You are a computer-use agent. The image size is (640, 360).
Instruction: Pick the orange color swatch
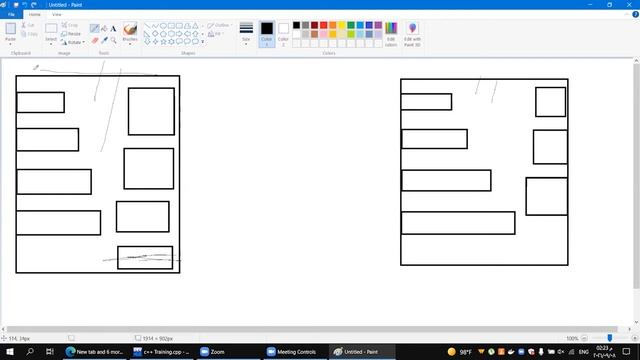(333, 25)
